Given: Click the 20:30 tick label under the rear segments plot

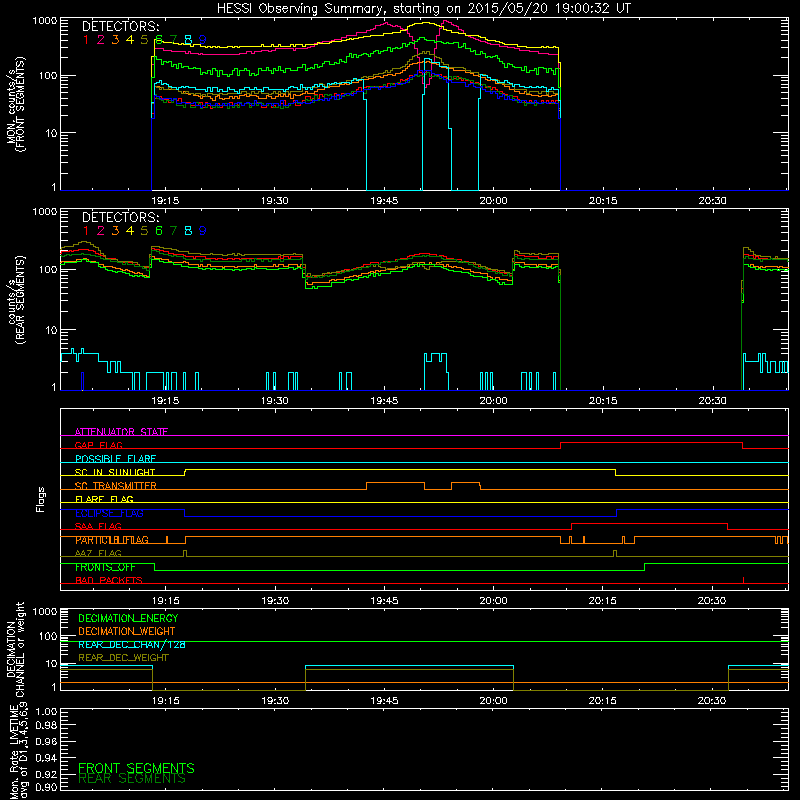Looking at the screenshot, I should point(712,401).
